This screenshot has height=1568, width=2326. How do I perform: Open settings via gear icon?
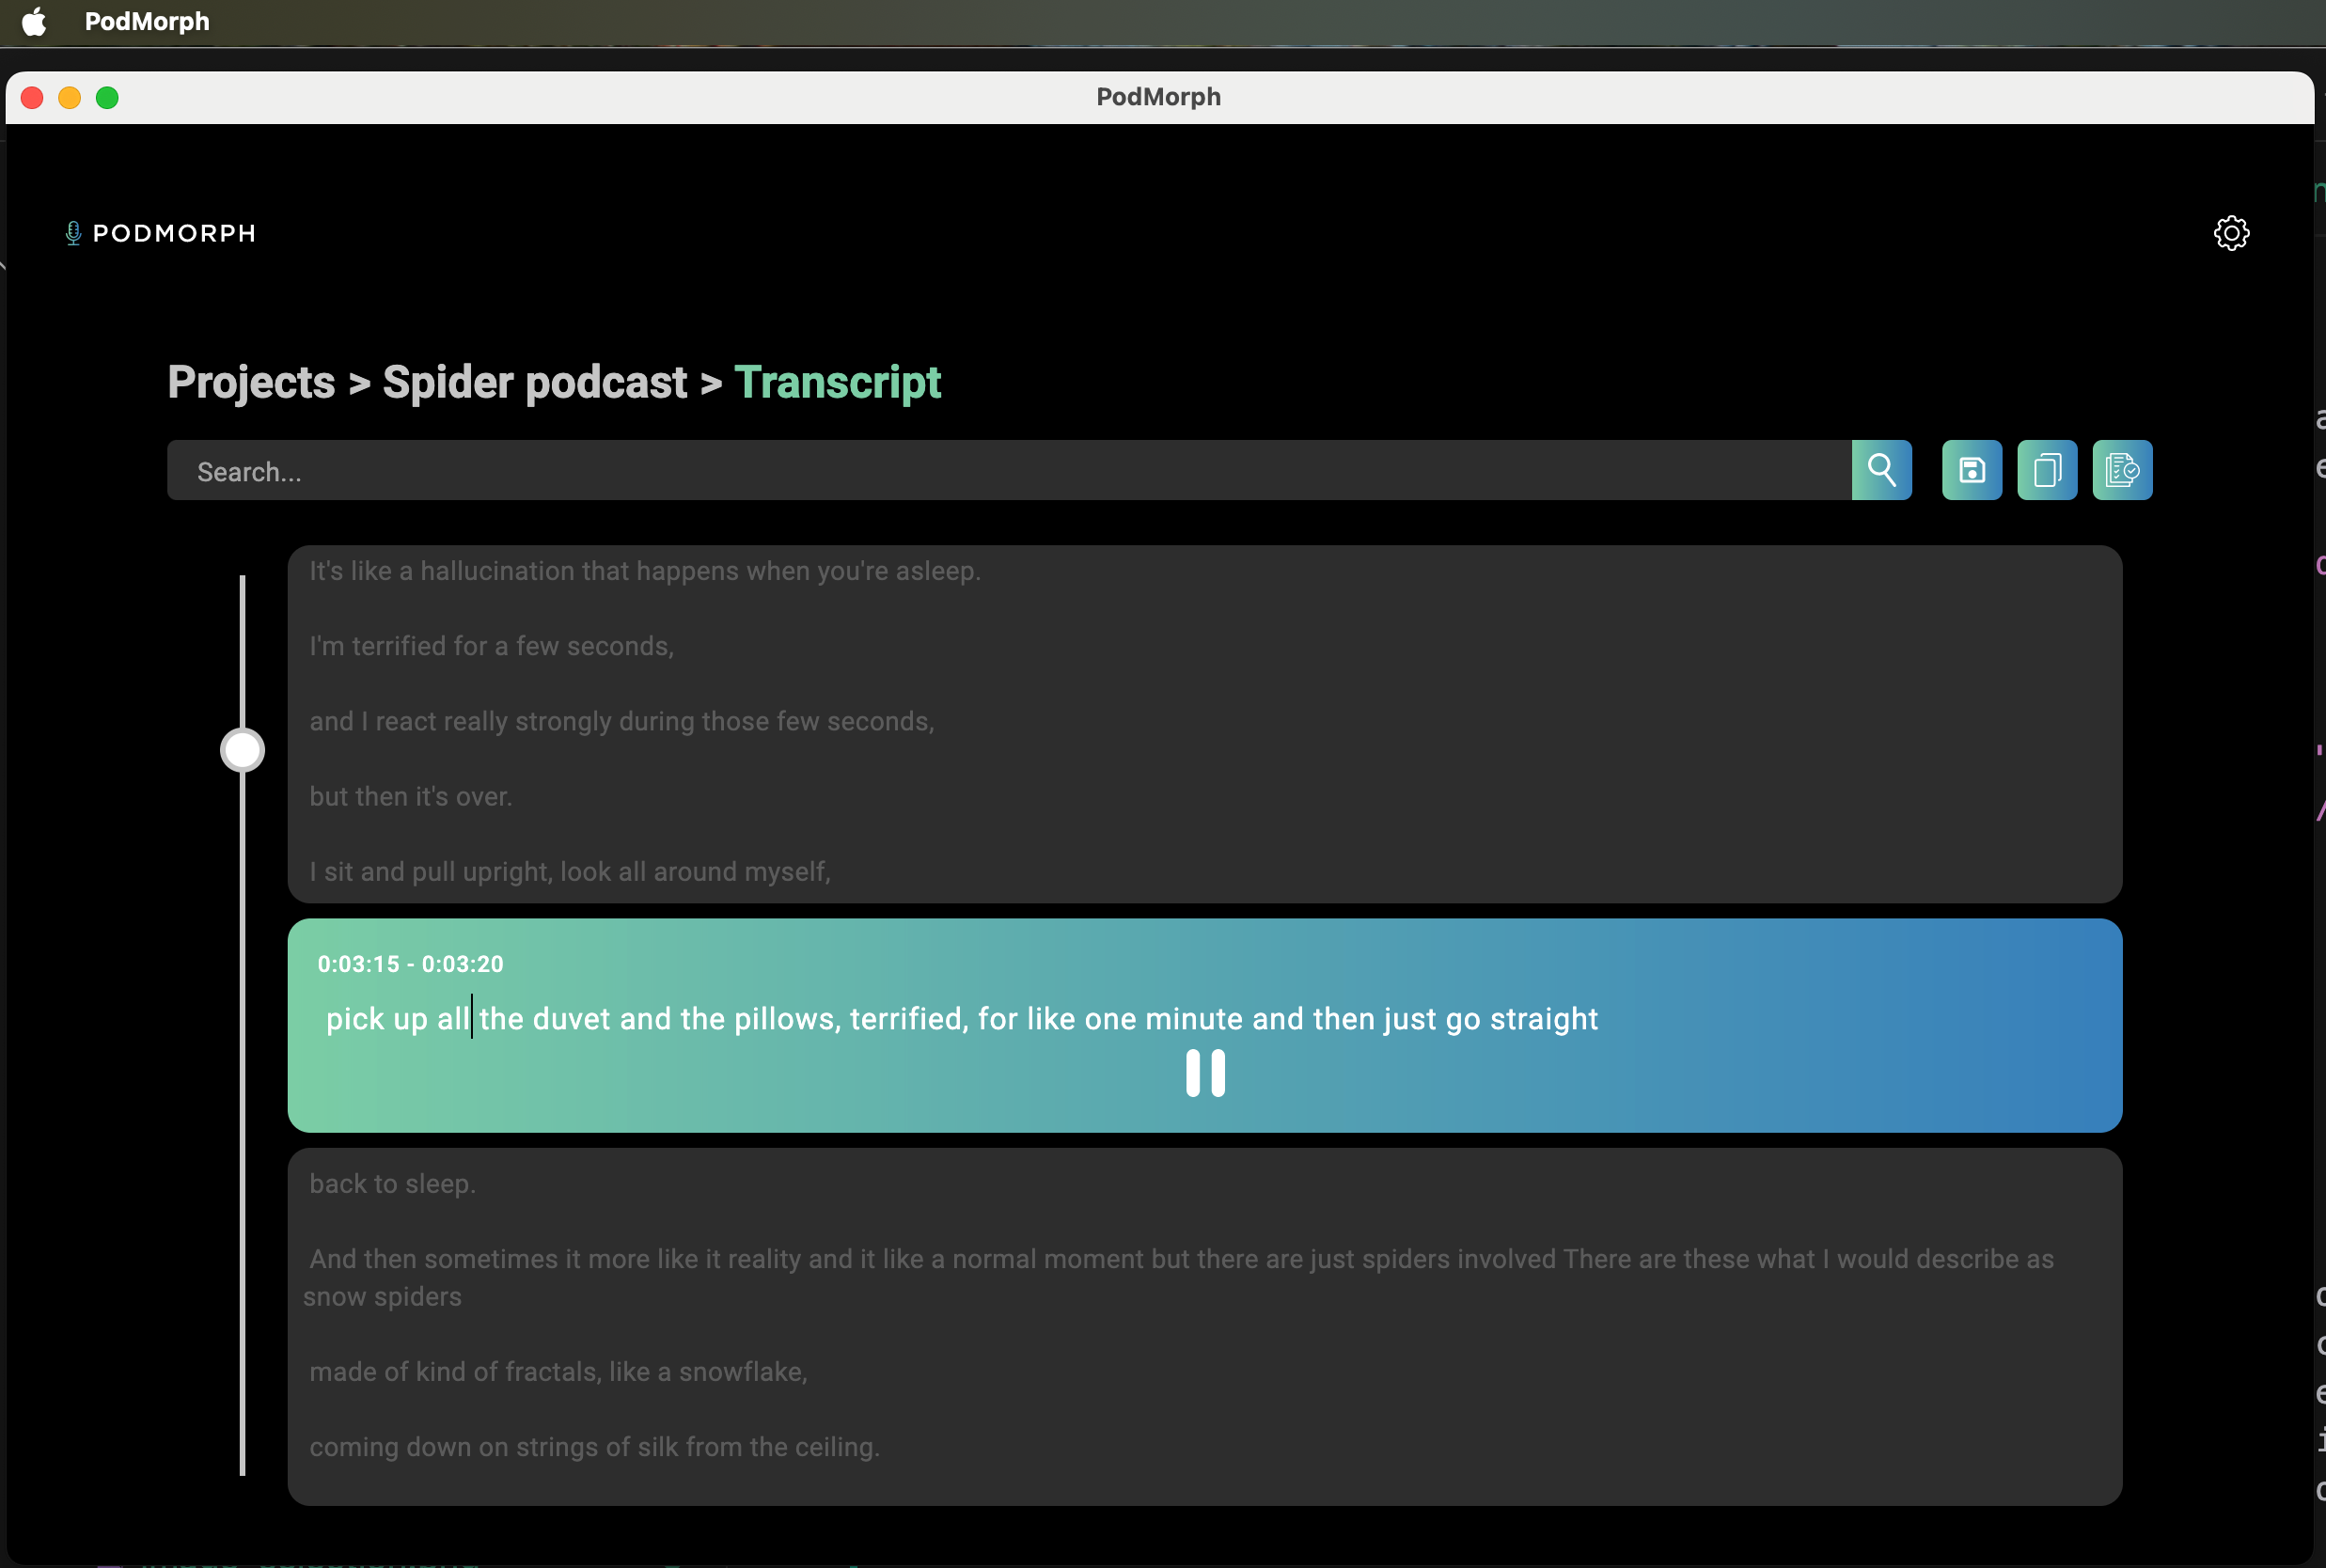coord(2231,233)
